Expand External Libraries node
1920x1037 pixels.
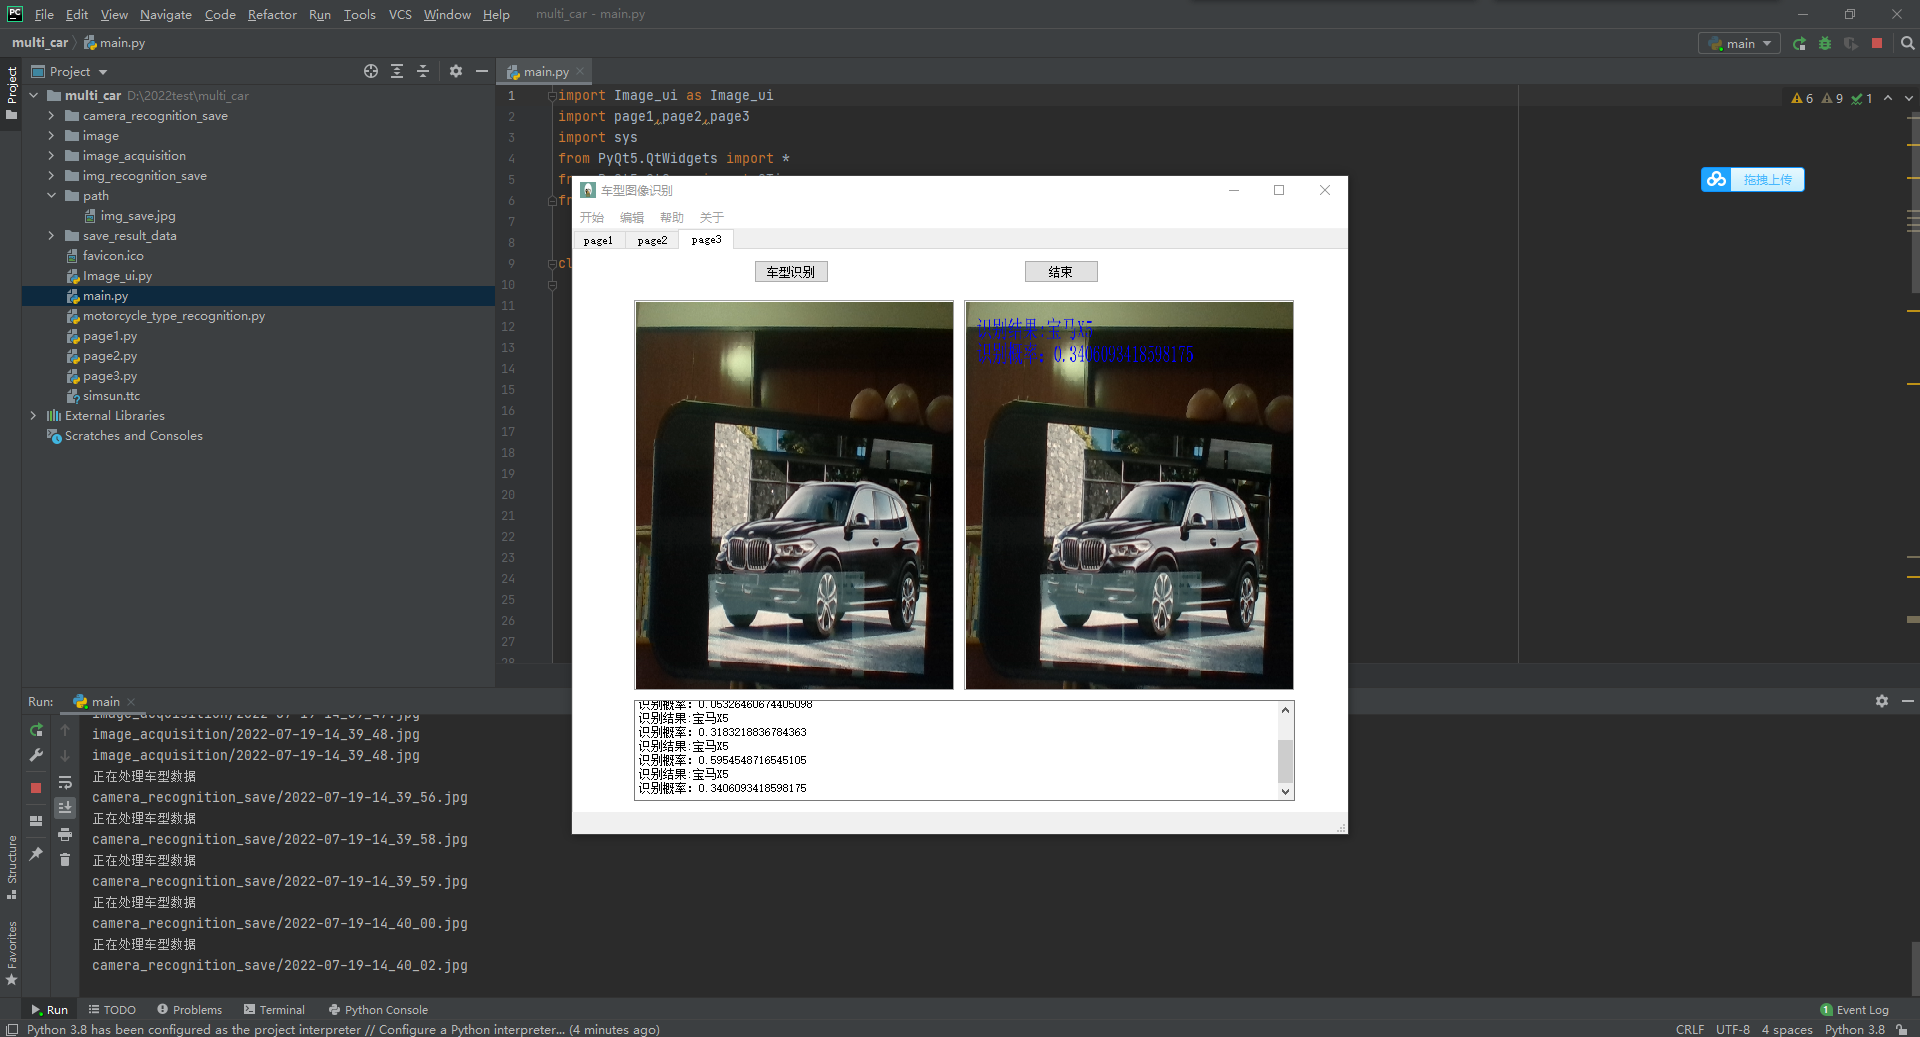click(x=33, y=416)
